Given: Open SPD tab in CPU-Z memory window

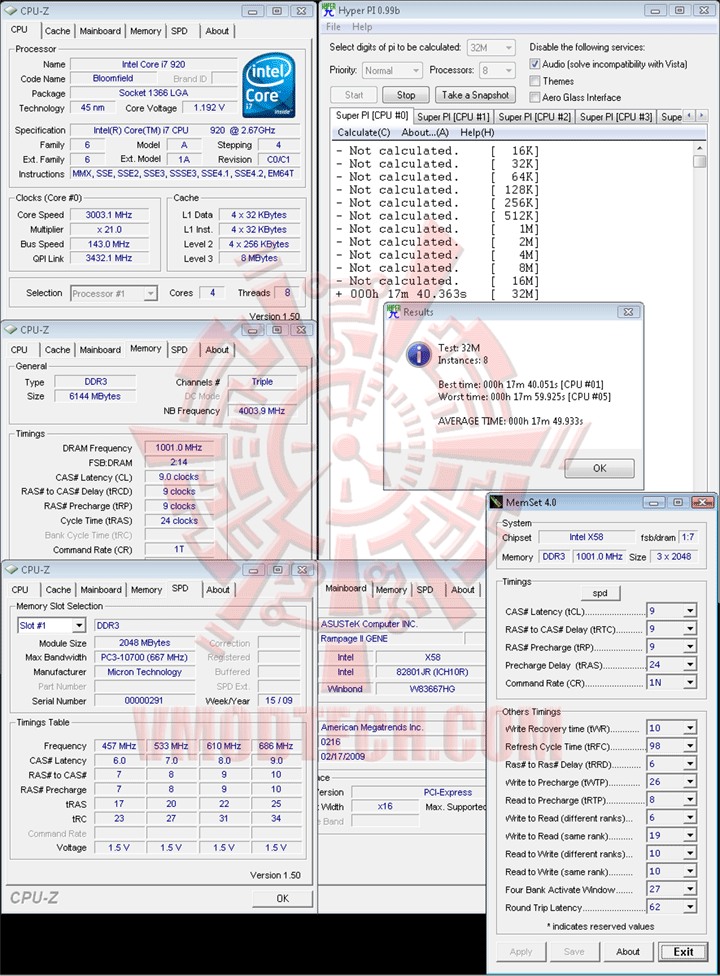Looking at the screenshot, I should (179, 350).
